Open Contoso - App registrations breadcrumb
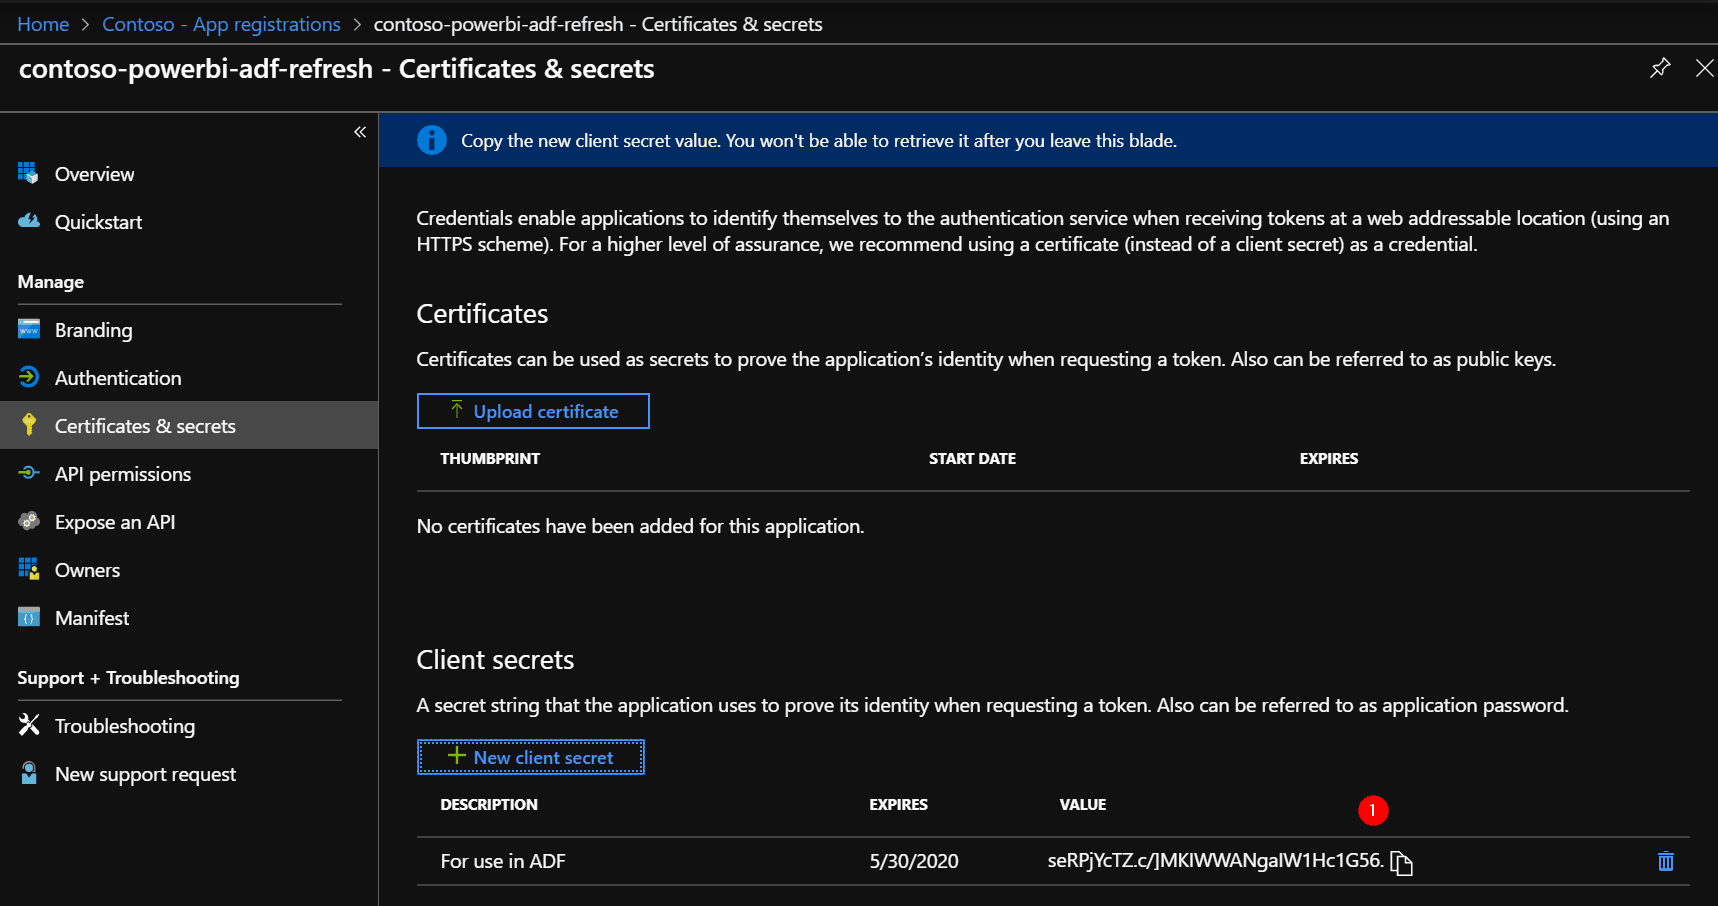Image resolution: width=1718 pixels, height=906 pixels. [221, 24]
